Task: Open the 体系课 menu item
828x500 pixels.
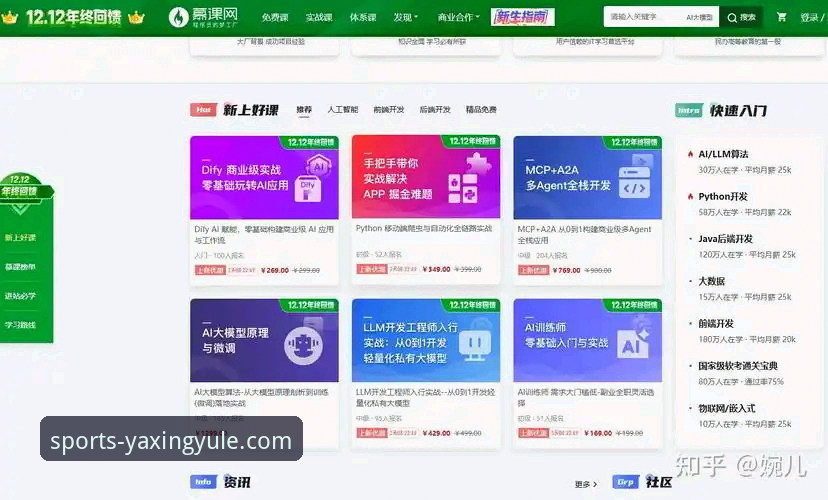Action: click(363, 17)
